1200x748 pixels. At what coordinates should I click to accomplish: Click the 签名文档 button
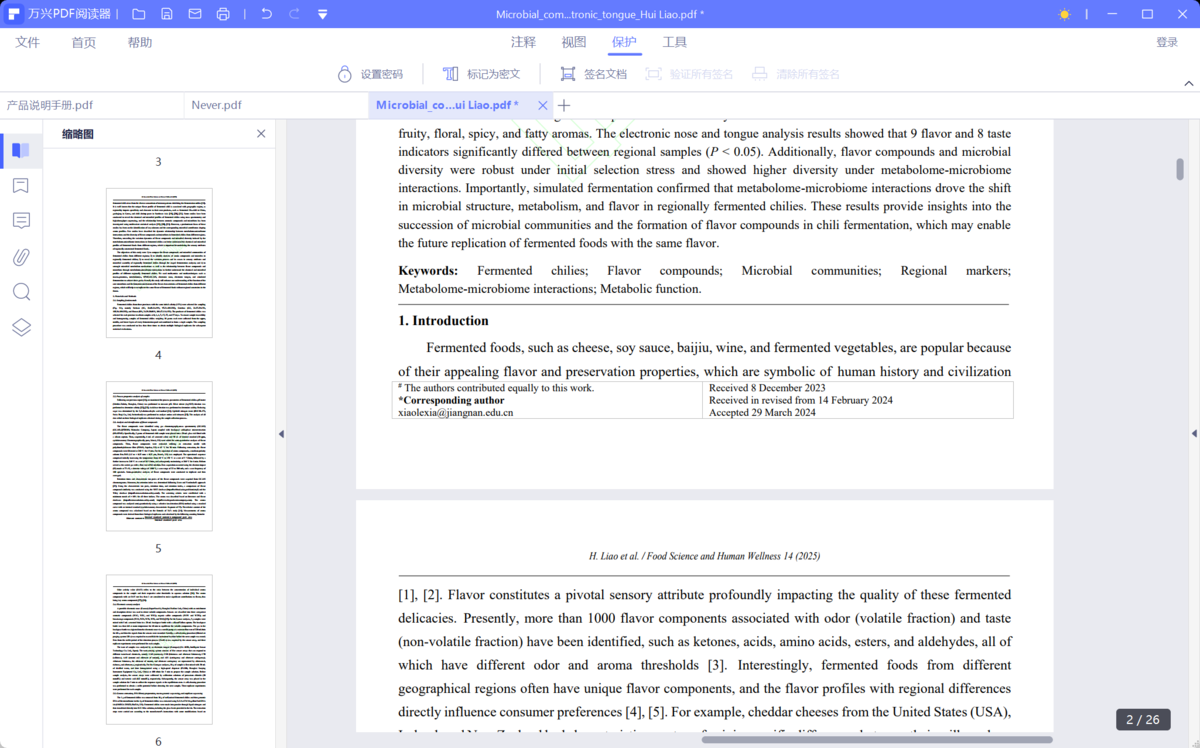coord(593,74)
